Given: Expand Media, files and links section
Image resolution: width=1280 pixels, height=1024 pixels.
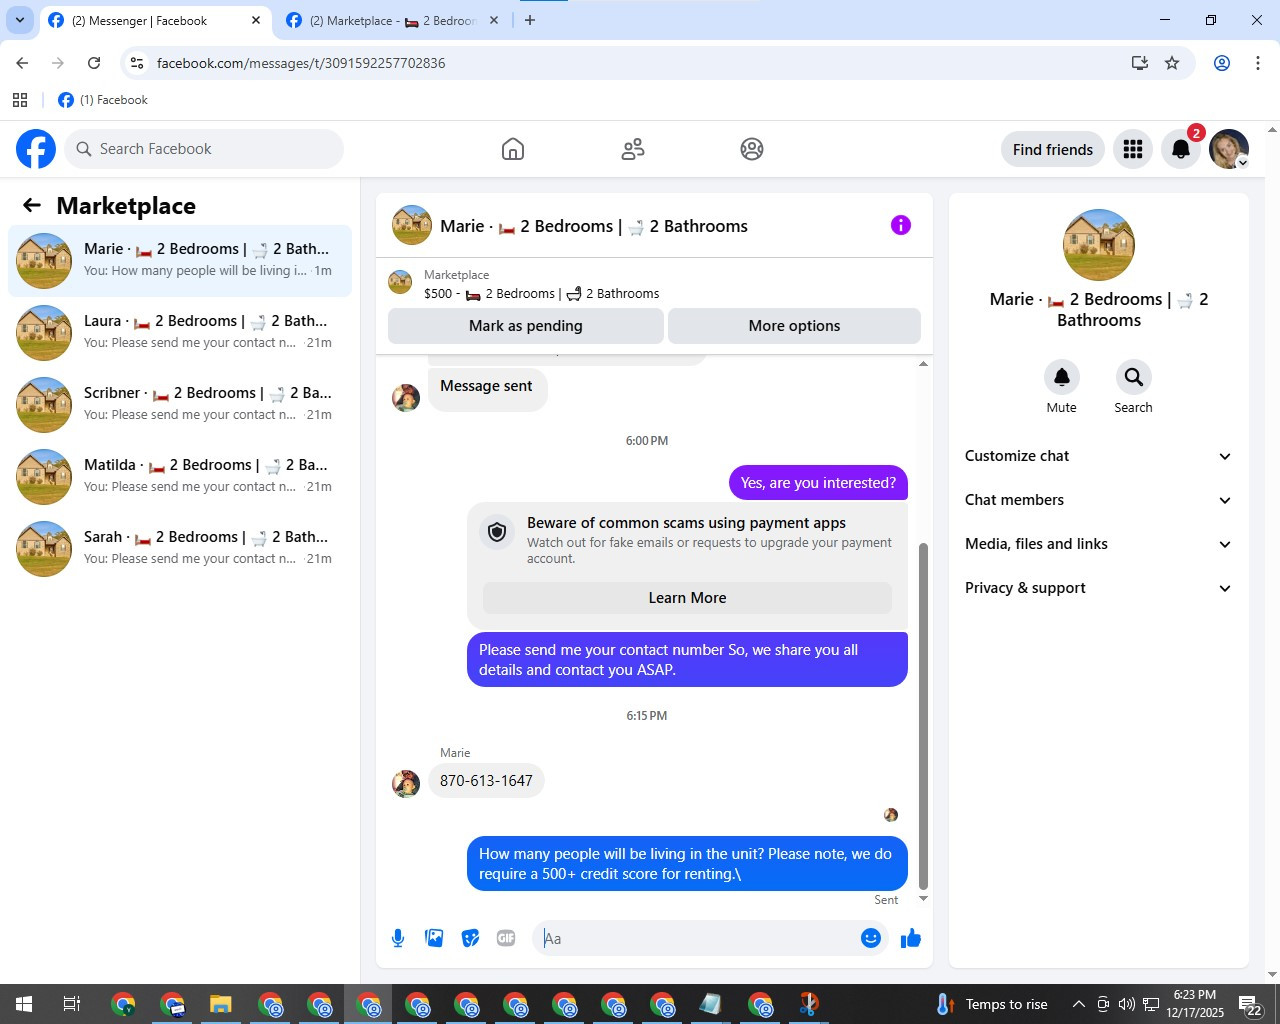Looking at the screenshot, I should point(1098,544).
